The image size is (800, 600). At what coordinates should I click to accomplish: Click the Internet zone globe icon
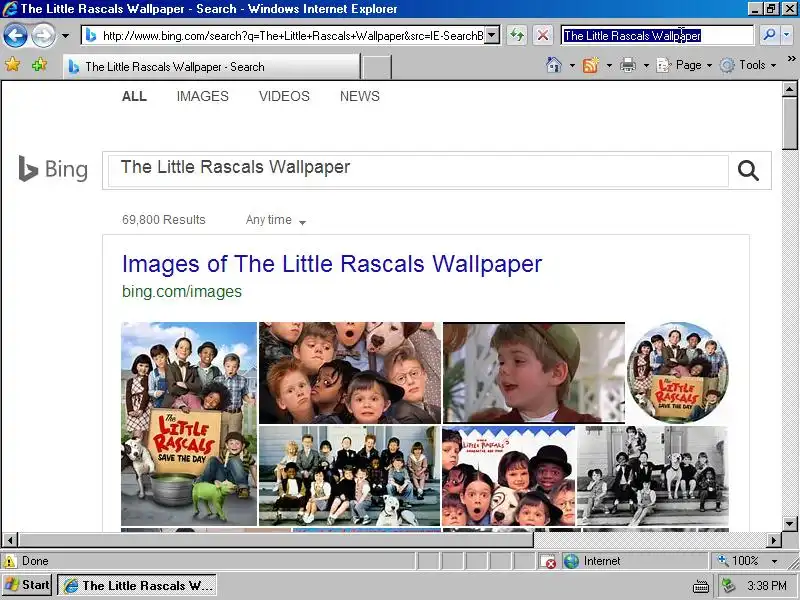pos(571,561)
